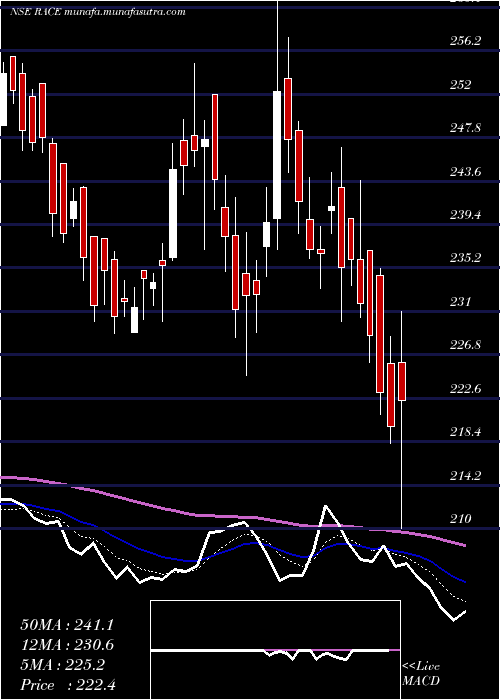Click the 12MA : 230.6 readout
The height and width of the screenshot is (700, 500).
pyautogui.click(x=67, y=645)
